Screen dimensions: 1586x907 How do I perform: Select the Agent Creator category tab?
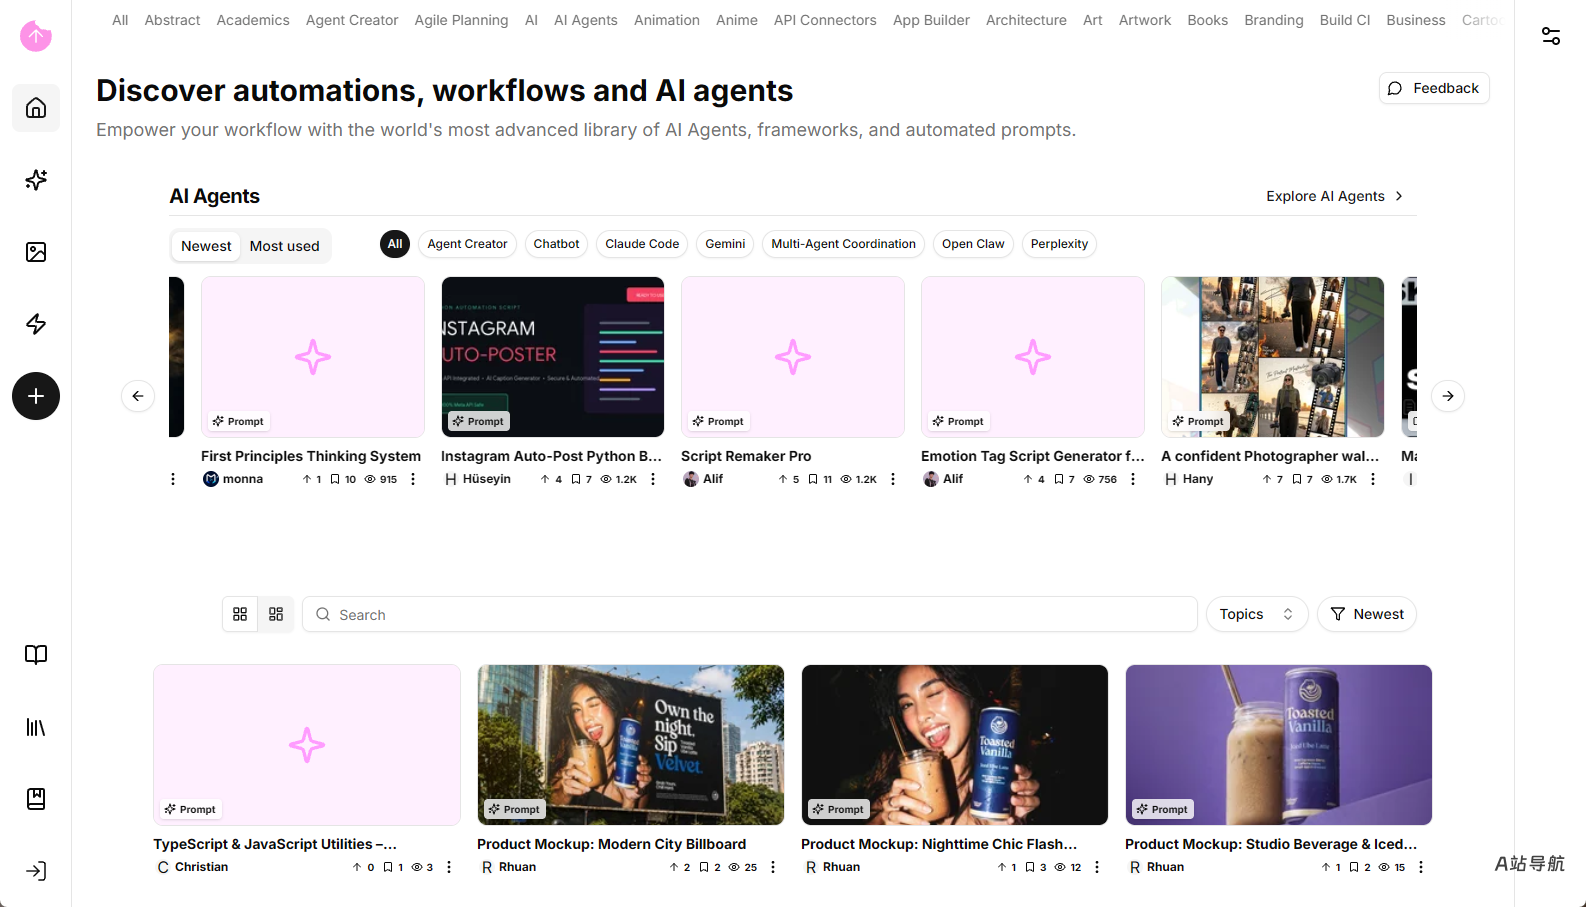click(352, 20)
